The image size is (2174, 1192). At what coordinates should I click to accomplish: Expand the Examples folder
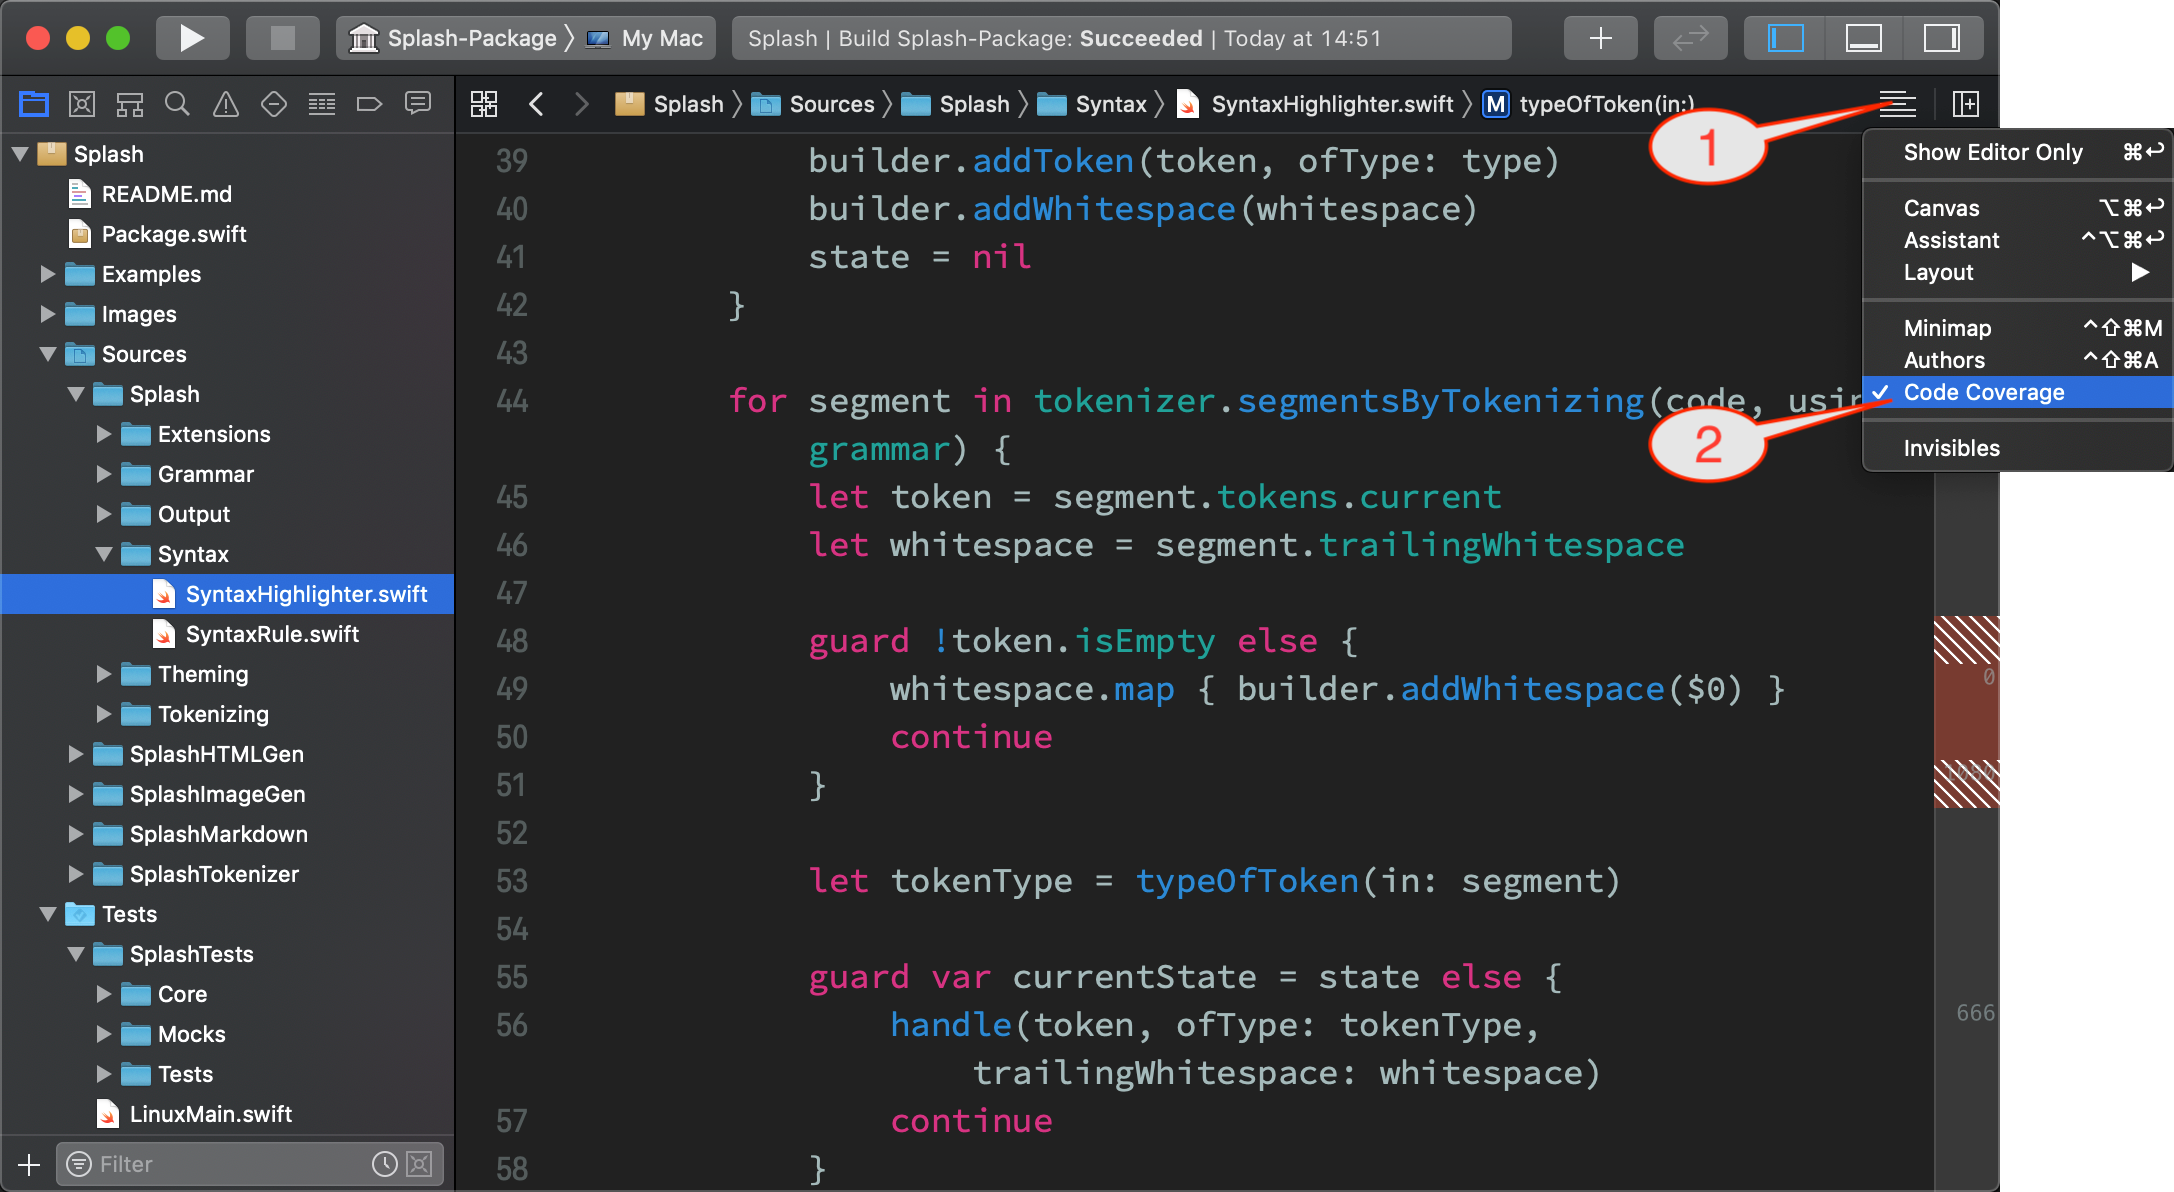(x=47, y=274)
